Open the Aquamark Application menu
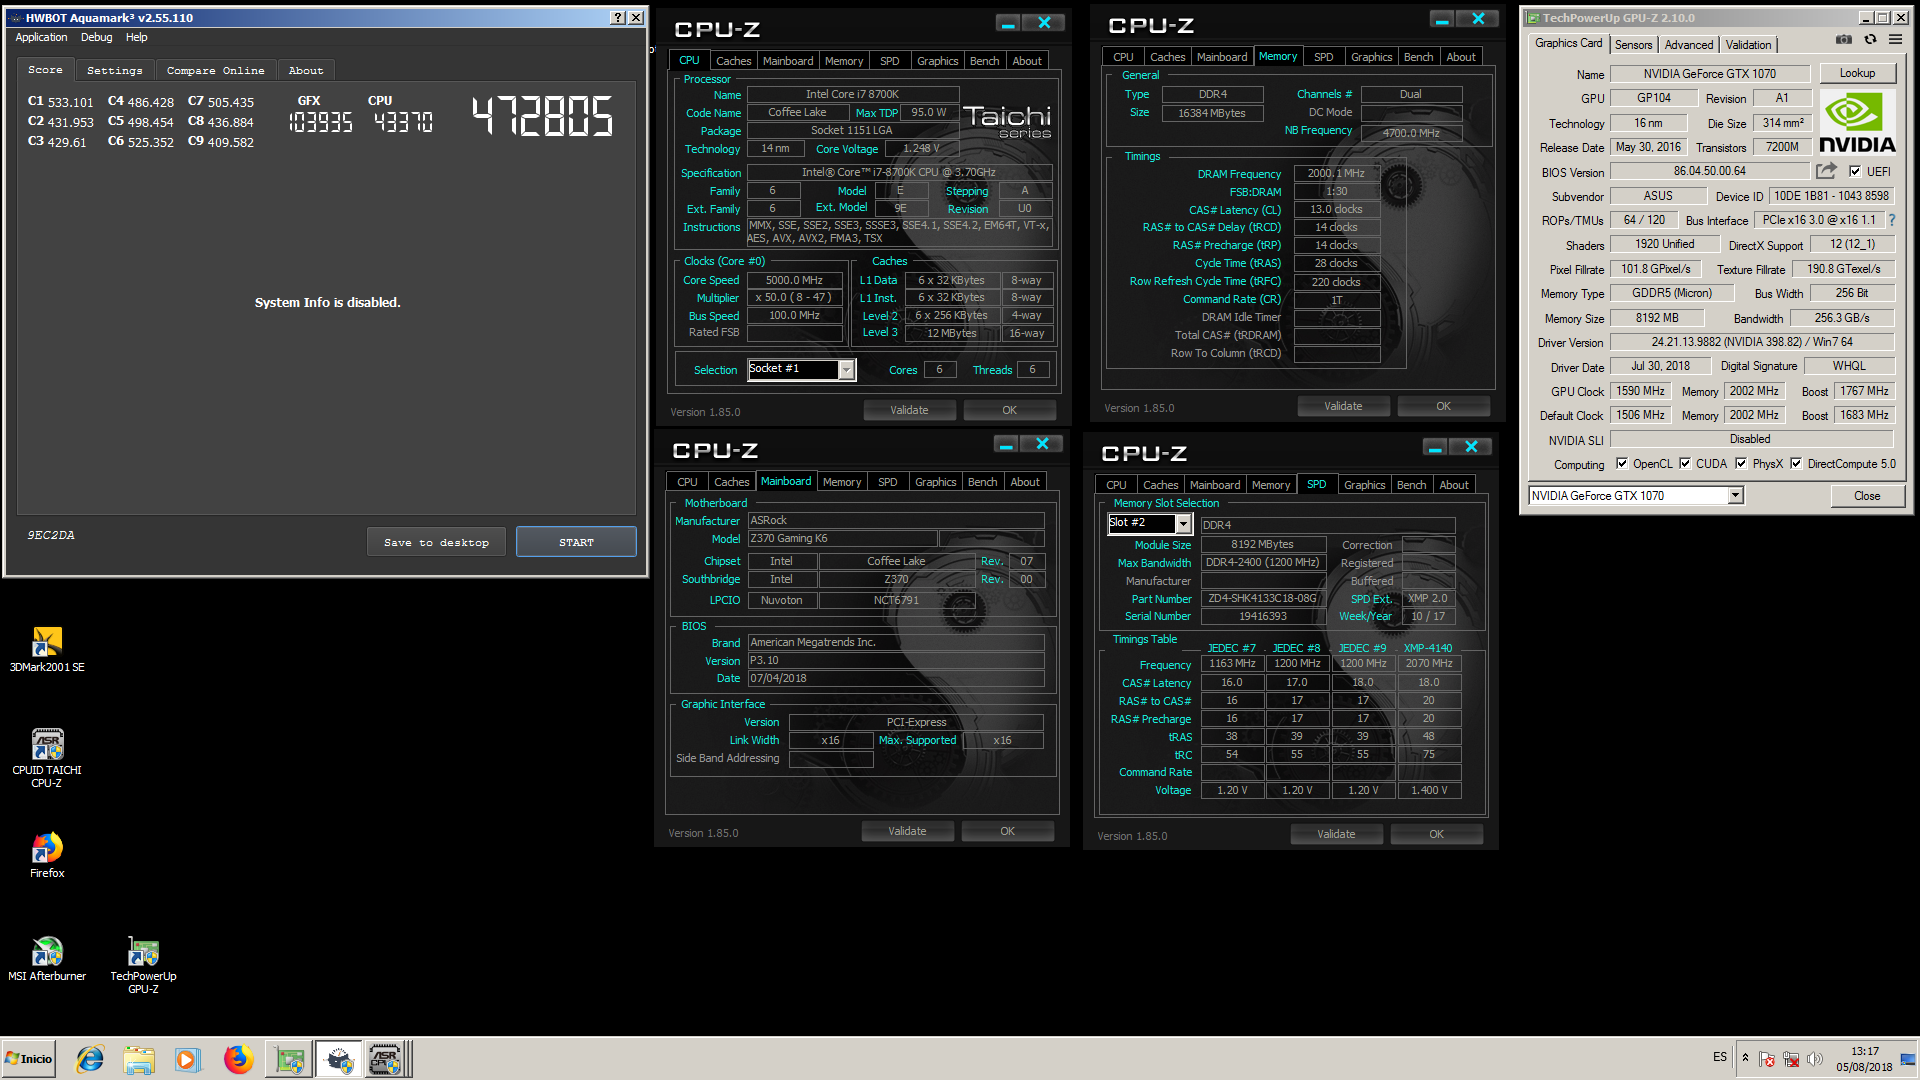The height and width of the screenshot is (1080, 1920). pos(41,37)
